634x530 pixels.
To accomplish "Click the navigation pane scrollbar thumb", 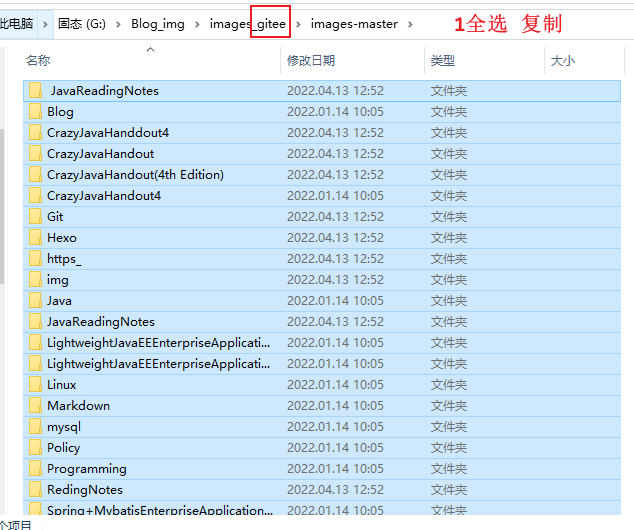I will click(x=2, y=206).
